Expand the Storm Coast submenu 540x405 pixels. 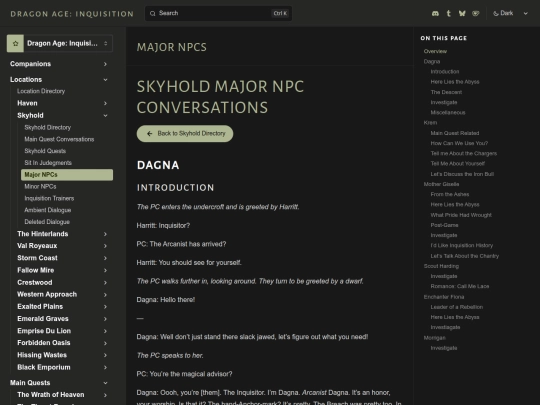coord(105,258)
